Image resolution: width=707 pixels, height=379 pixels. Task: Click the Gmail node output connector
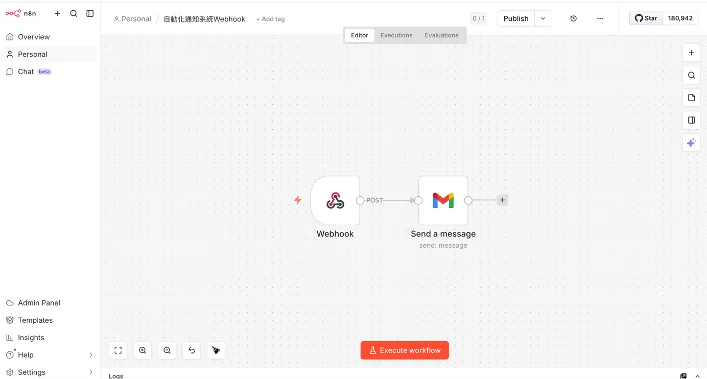(x=468, y=201)
